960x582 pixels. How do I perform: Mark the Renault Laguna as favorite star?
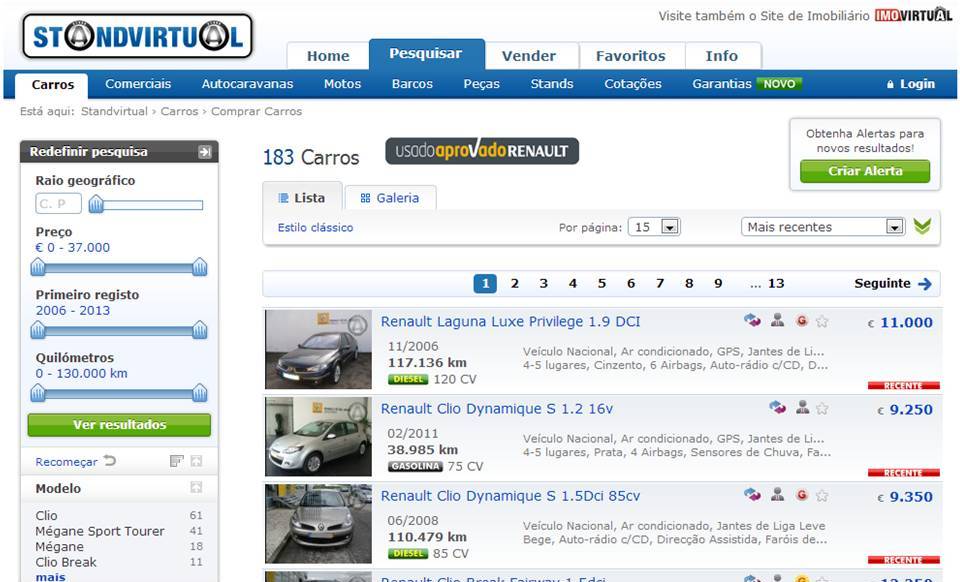pos(822,321)
